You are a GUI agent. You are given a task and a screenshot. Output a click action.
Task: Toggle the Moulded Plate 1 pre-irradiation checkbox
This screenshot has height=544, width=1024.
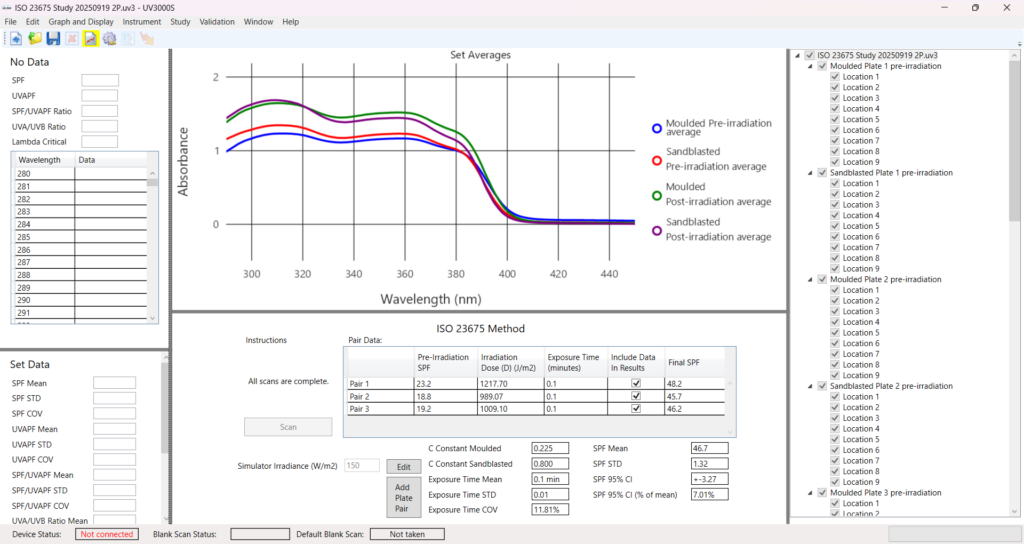tap(822, 66)
